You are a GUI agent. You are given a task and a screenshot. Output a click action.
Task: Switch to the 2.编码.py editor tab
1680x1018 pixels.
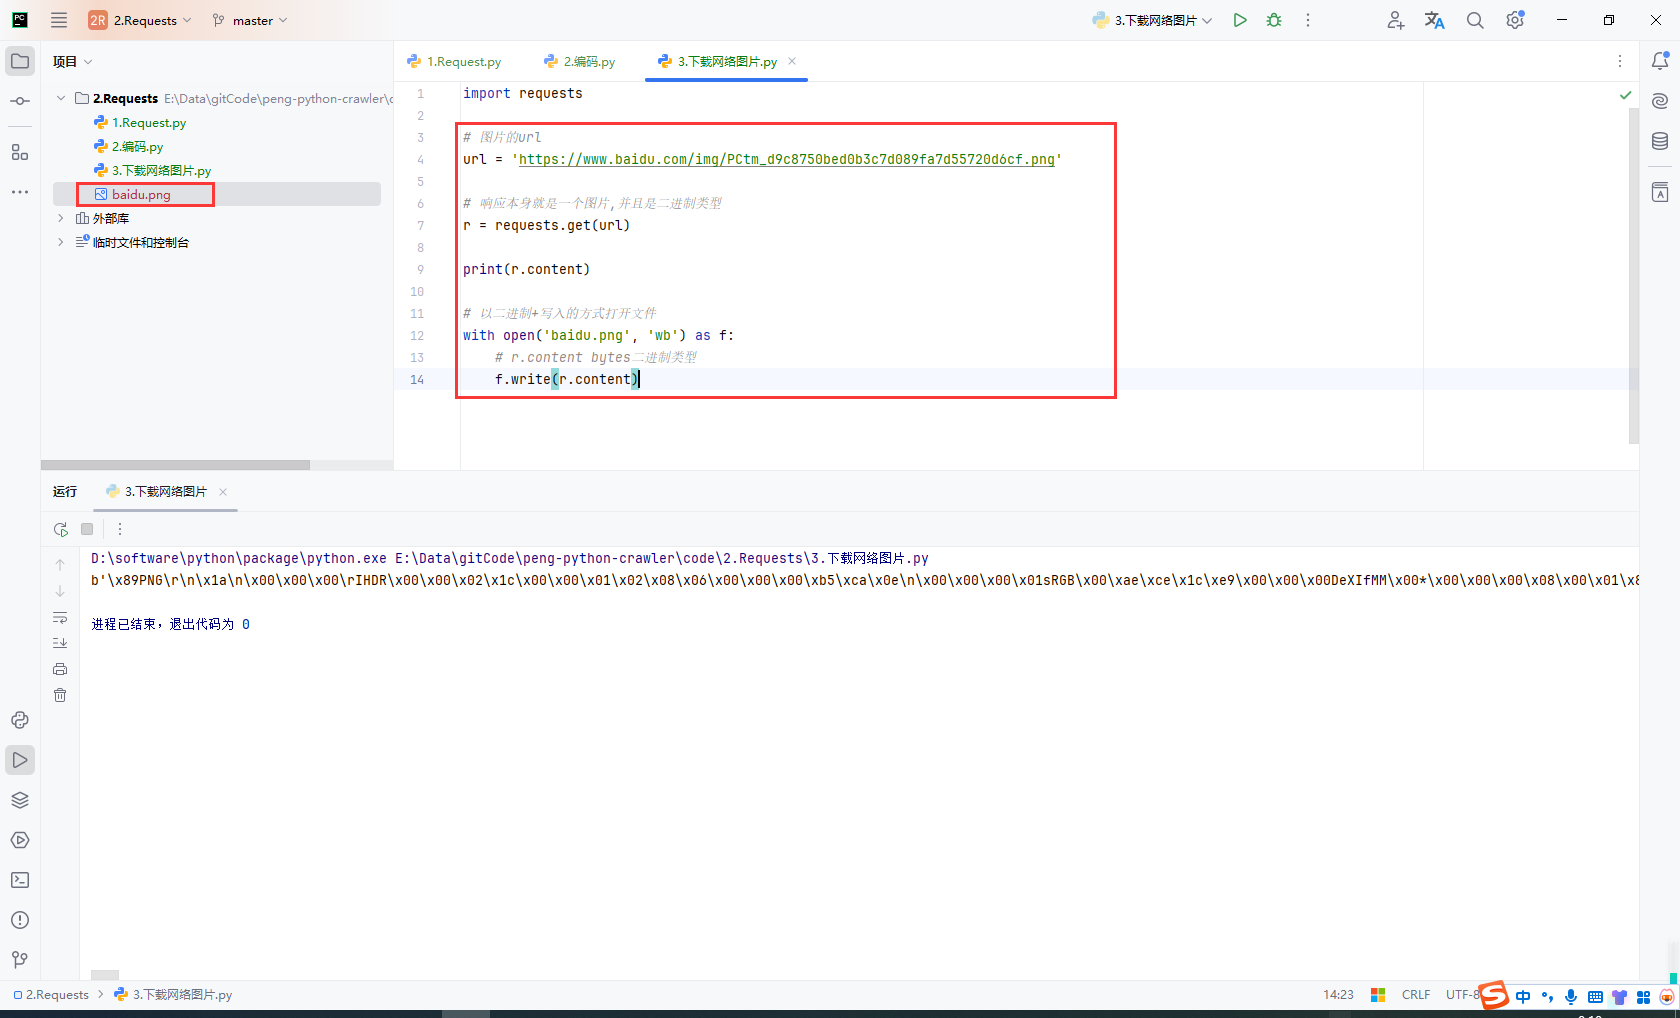(x=580, y=61)
